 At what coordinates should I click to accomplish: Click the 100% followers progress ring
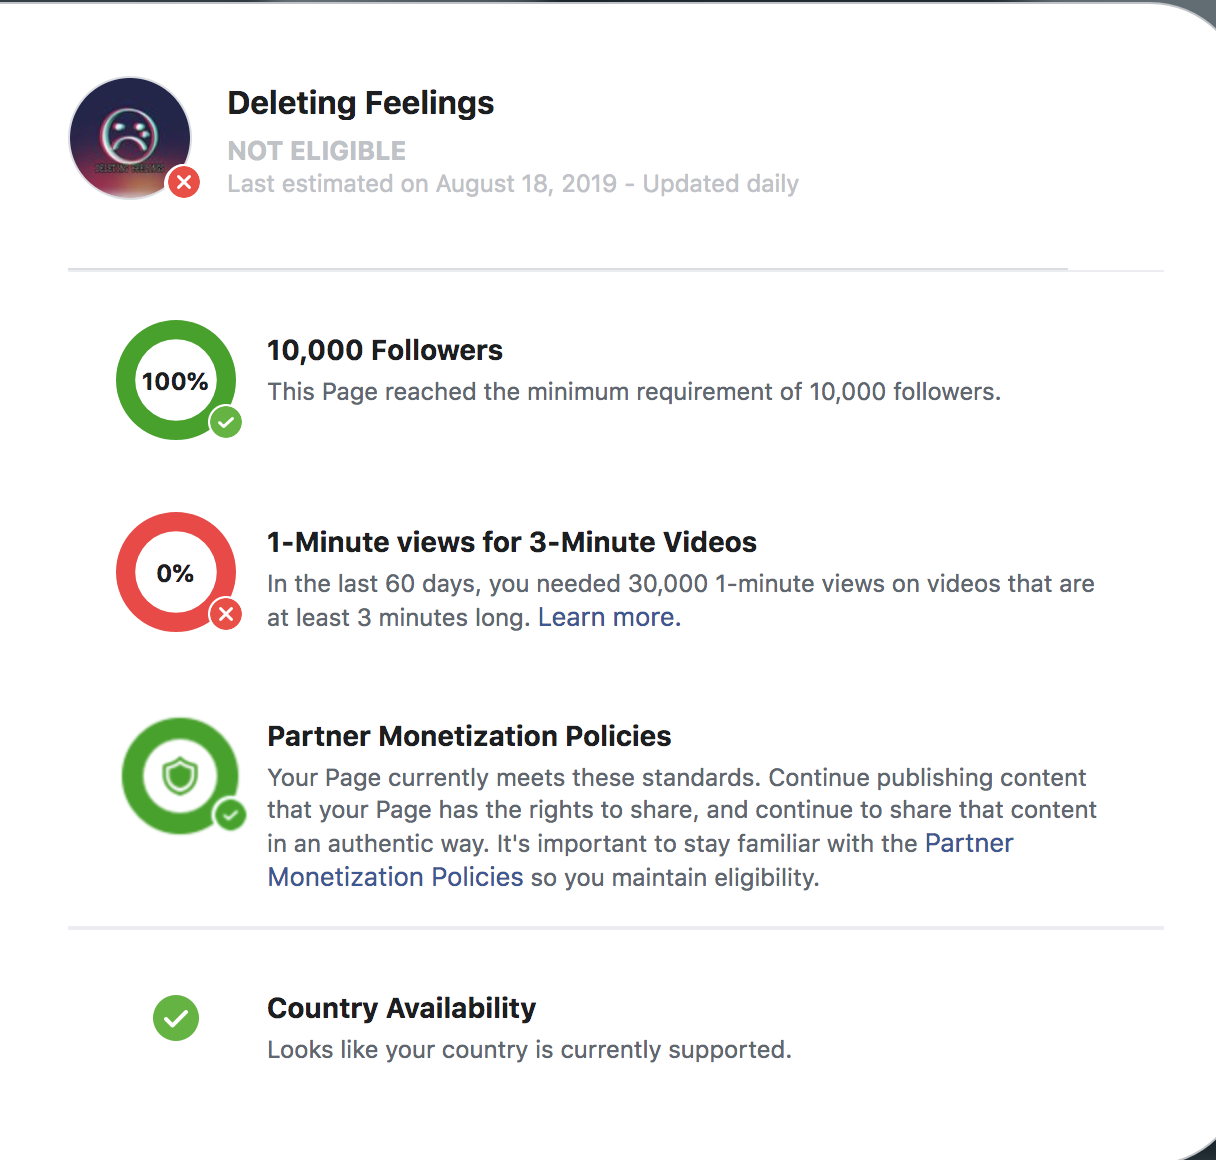(176, 381)
